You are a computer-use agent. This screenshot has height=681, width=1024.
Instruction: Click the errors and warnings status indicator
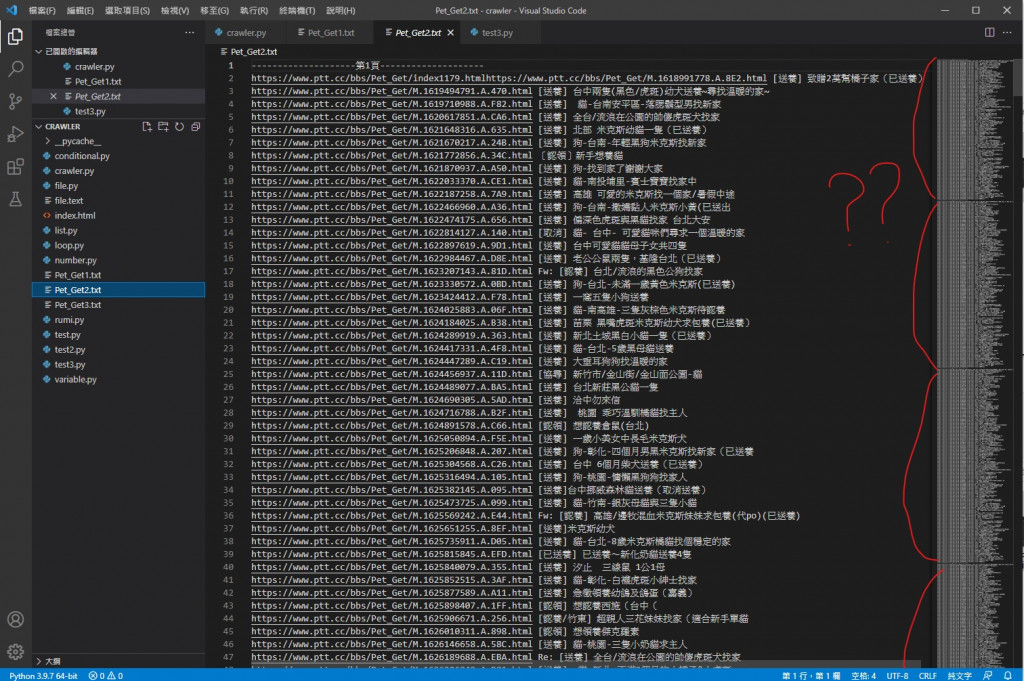(106, 676)
